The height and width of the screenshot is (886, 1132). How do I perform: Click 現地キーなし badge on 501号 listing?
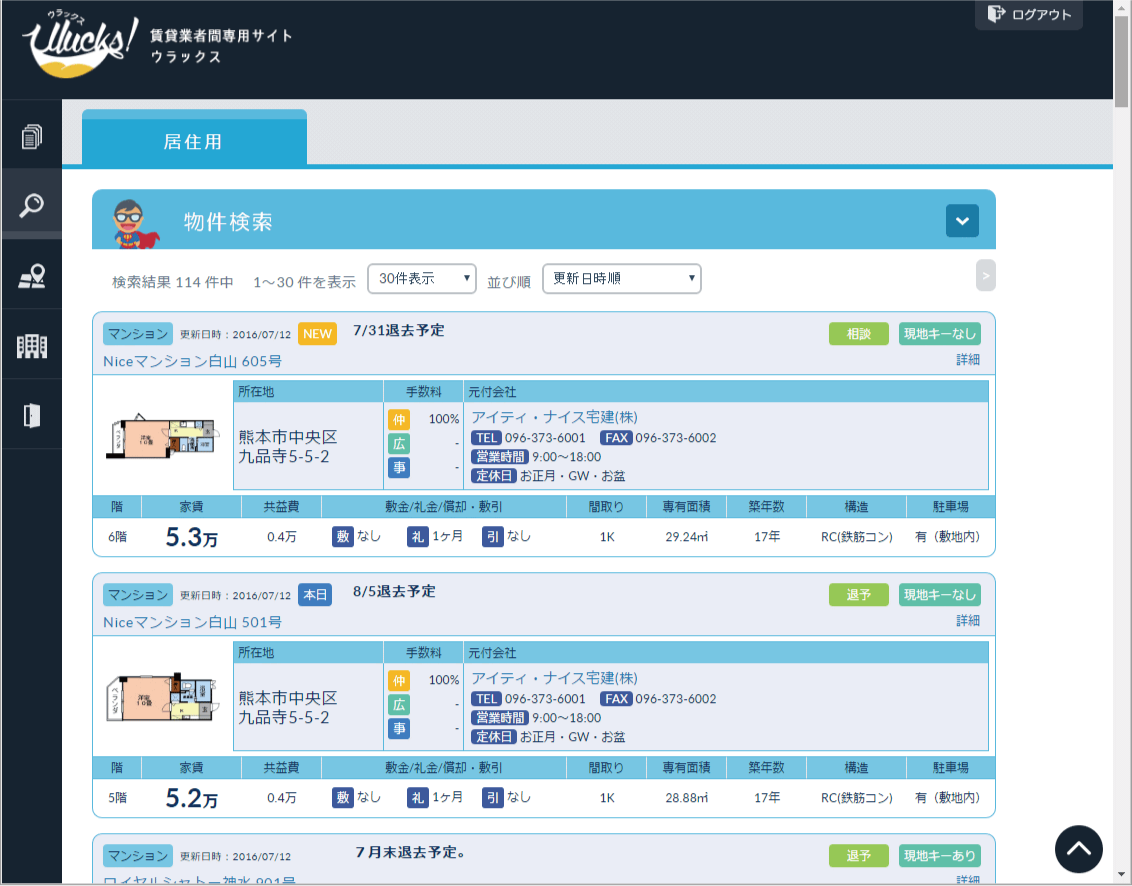(940, 594)
